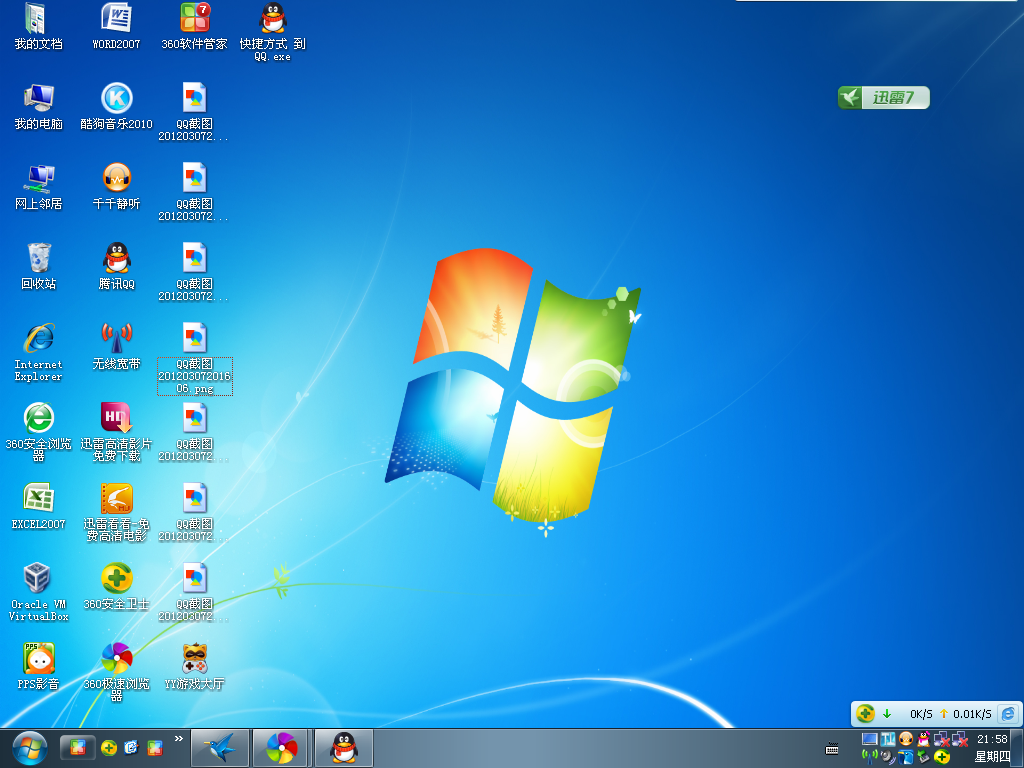Select the 快捷方式 到 QQ.exe shortcut
This screenshot has height=768, width=1024.
(272, 31)
